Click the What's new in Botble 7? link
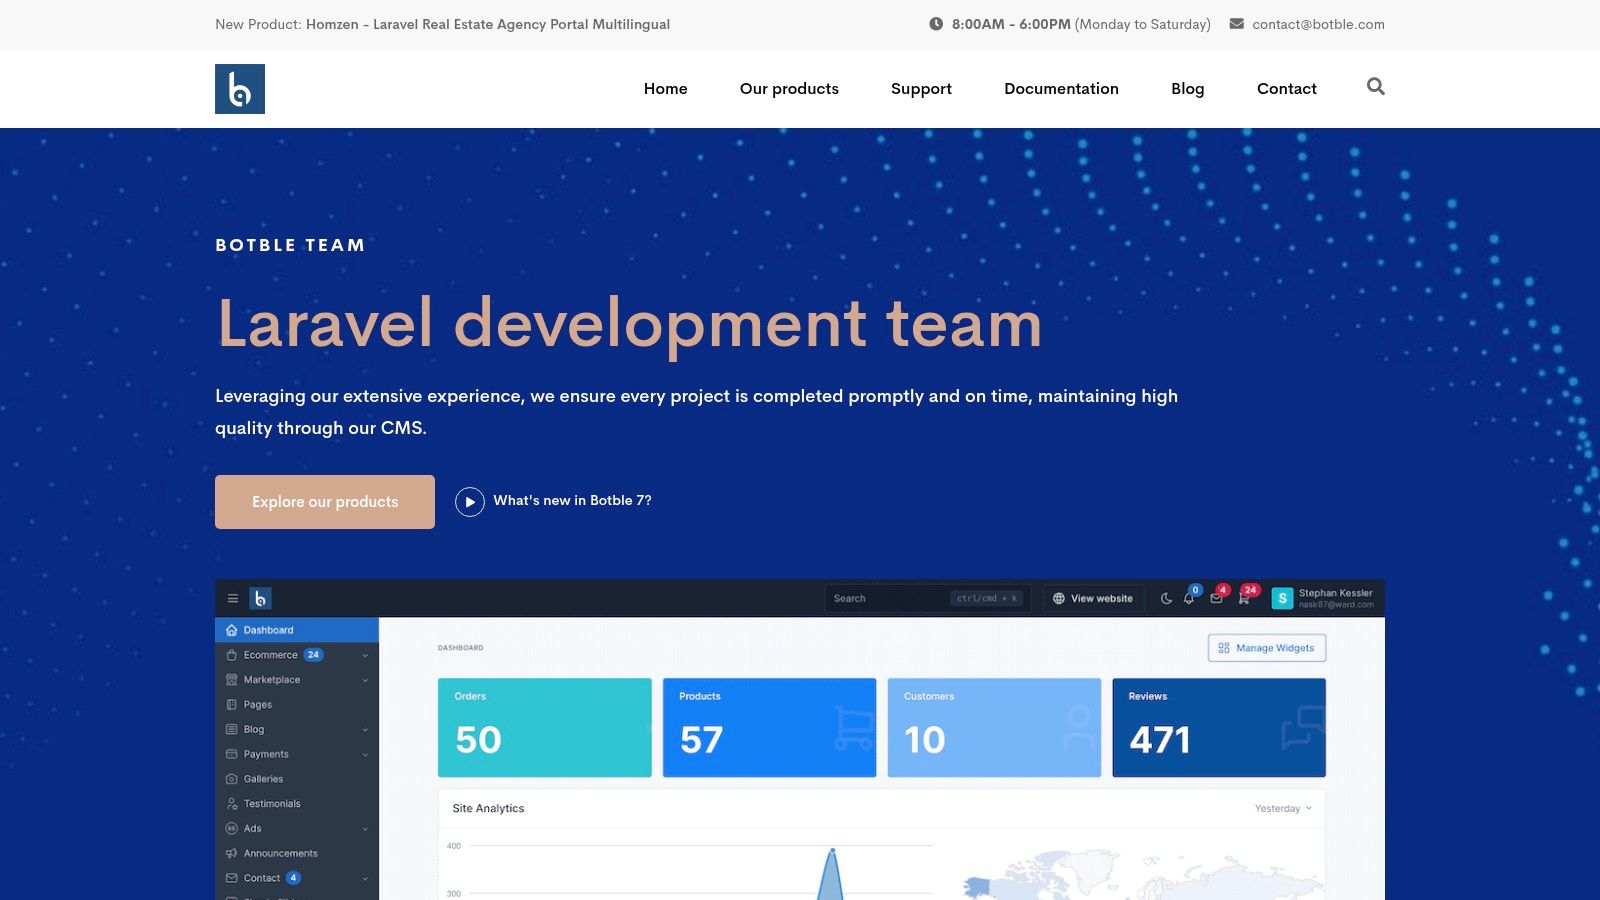1600x900 pixels. click(x=572, y=501)
